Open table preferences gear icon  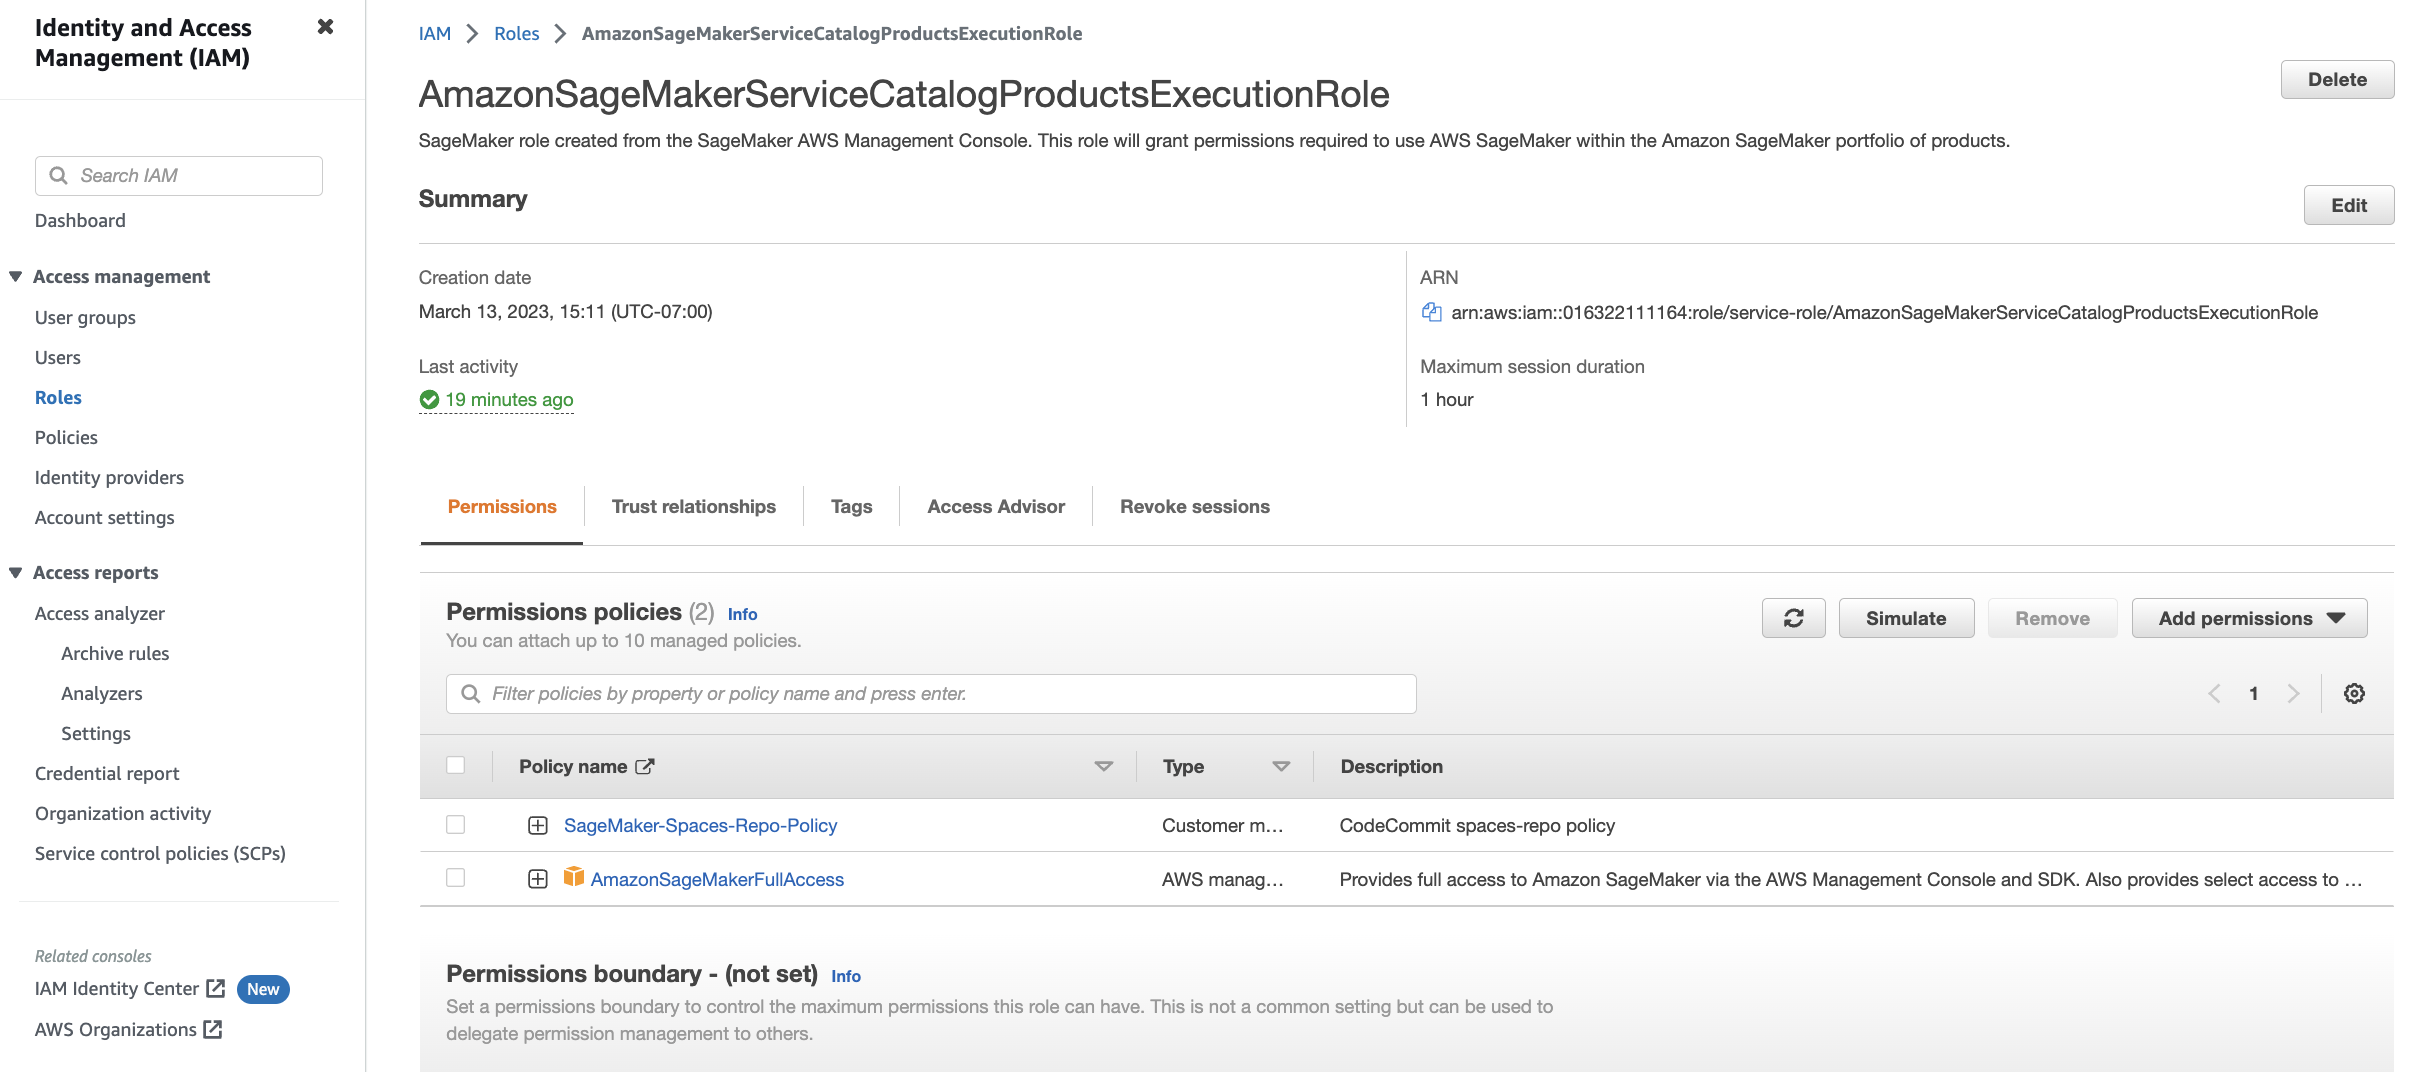click(x=2354, y=694)
